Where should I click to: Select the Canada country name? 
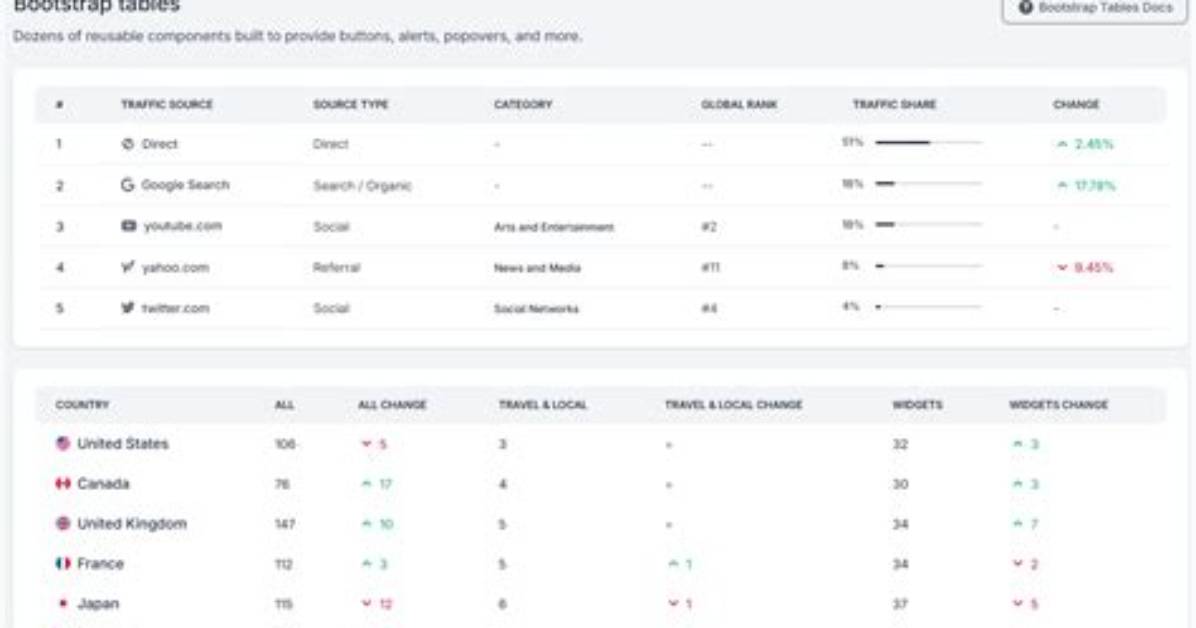click(103, 484)
